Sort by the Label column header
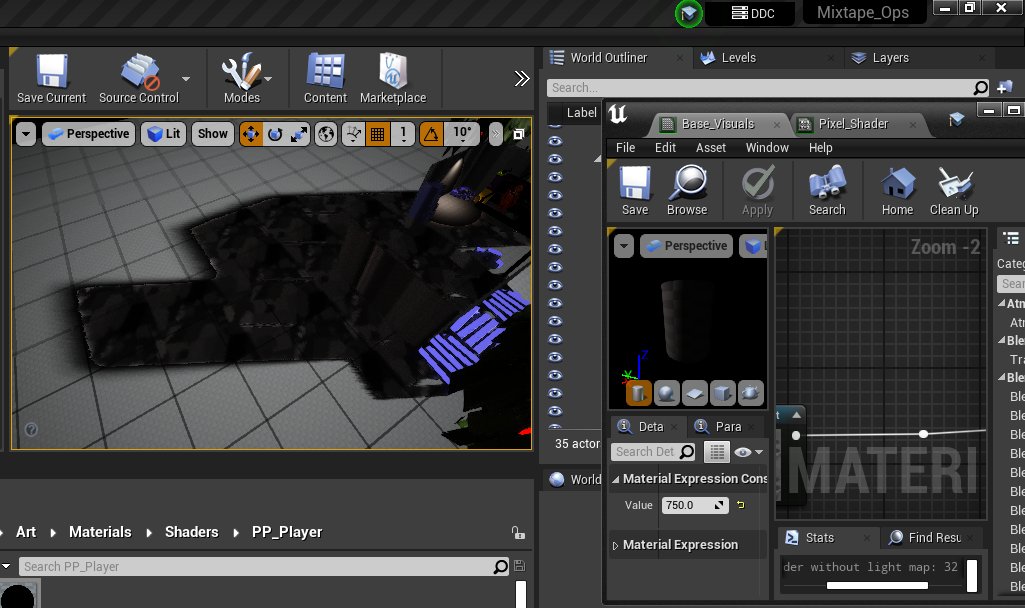Viewport: 1025px width, 608px height. pyautogui.click(x=581, y=112)
